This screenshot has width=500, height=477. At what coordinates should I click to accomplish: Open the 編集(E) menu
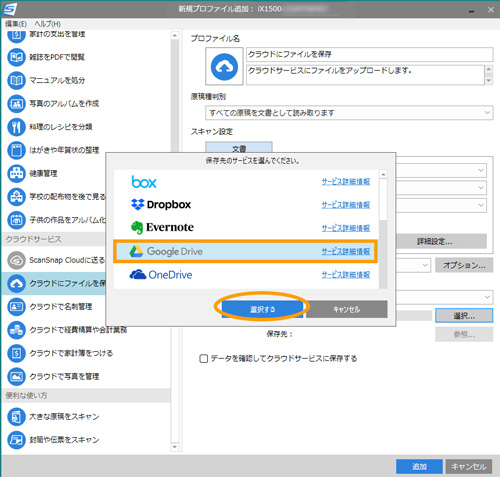[x=16, y=24]
